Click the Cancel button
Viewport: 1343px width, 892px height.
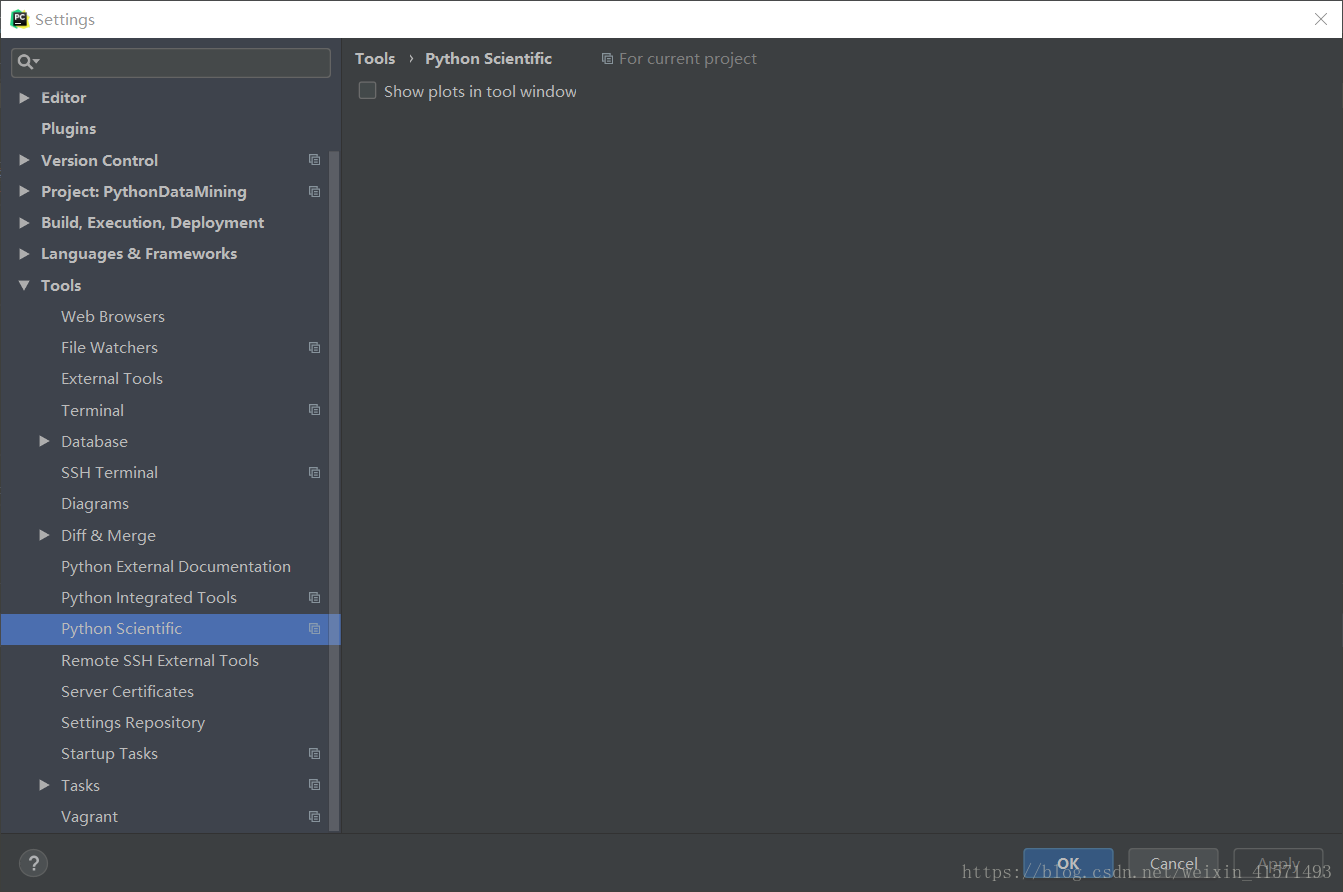(x=1173, y=863)
